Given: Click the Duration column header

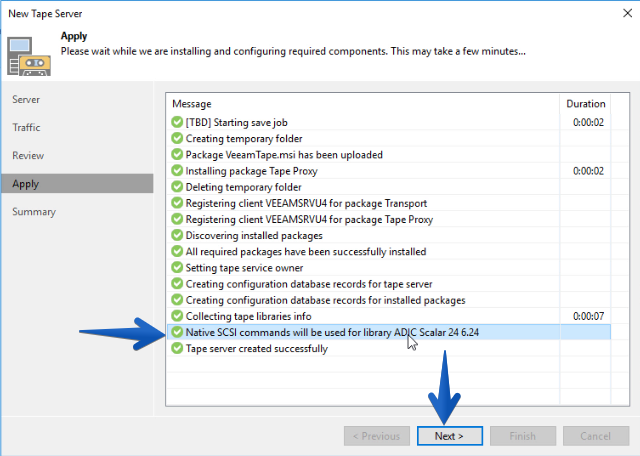Looking at the screenshot, I should pyautogui.click(x=585, y=104).
